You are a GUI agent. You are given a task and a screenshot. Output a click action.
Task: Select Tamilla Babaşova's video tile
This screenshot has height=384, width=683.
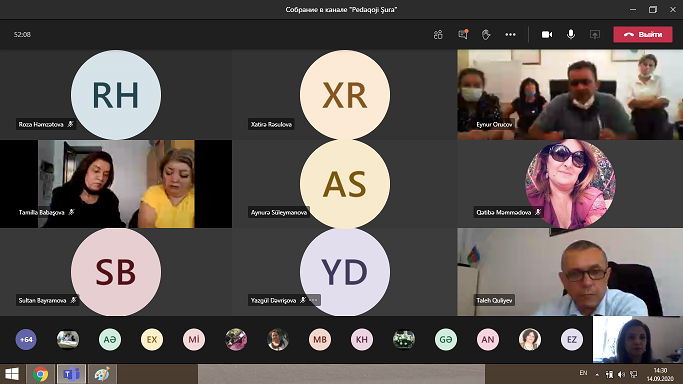(x=116, y=184)
